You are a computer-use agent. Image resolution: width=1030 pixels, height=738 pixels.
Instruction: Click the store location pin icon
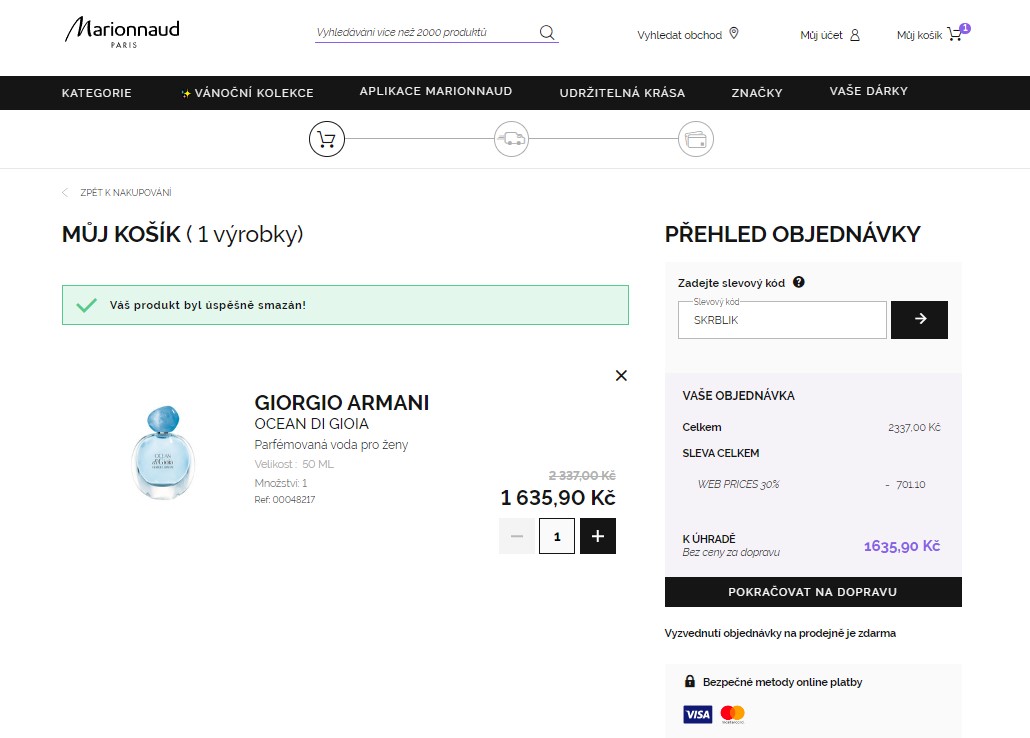coord(734,34)
